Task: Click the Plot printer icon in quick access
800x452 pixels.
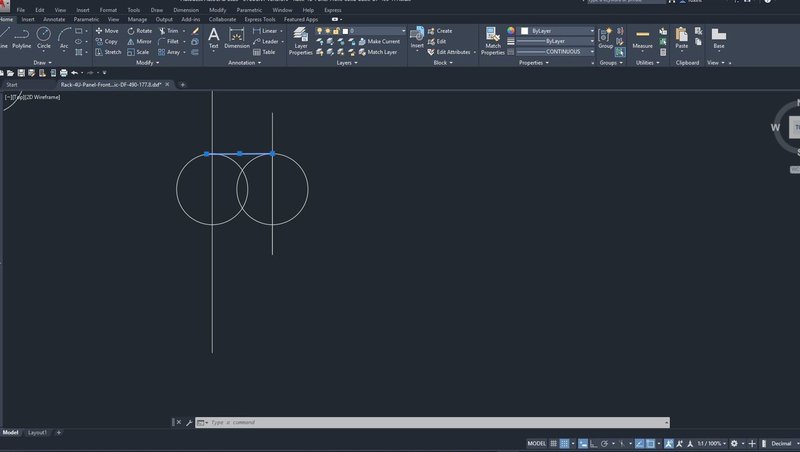Action: click(64, 73)
